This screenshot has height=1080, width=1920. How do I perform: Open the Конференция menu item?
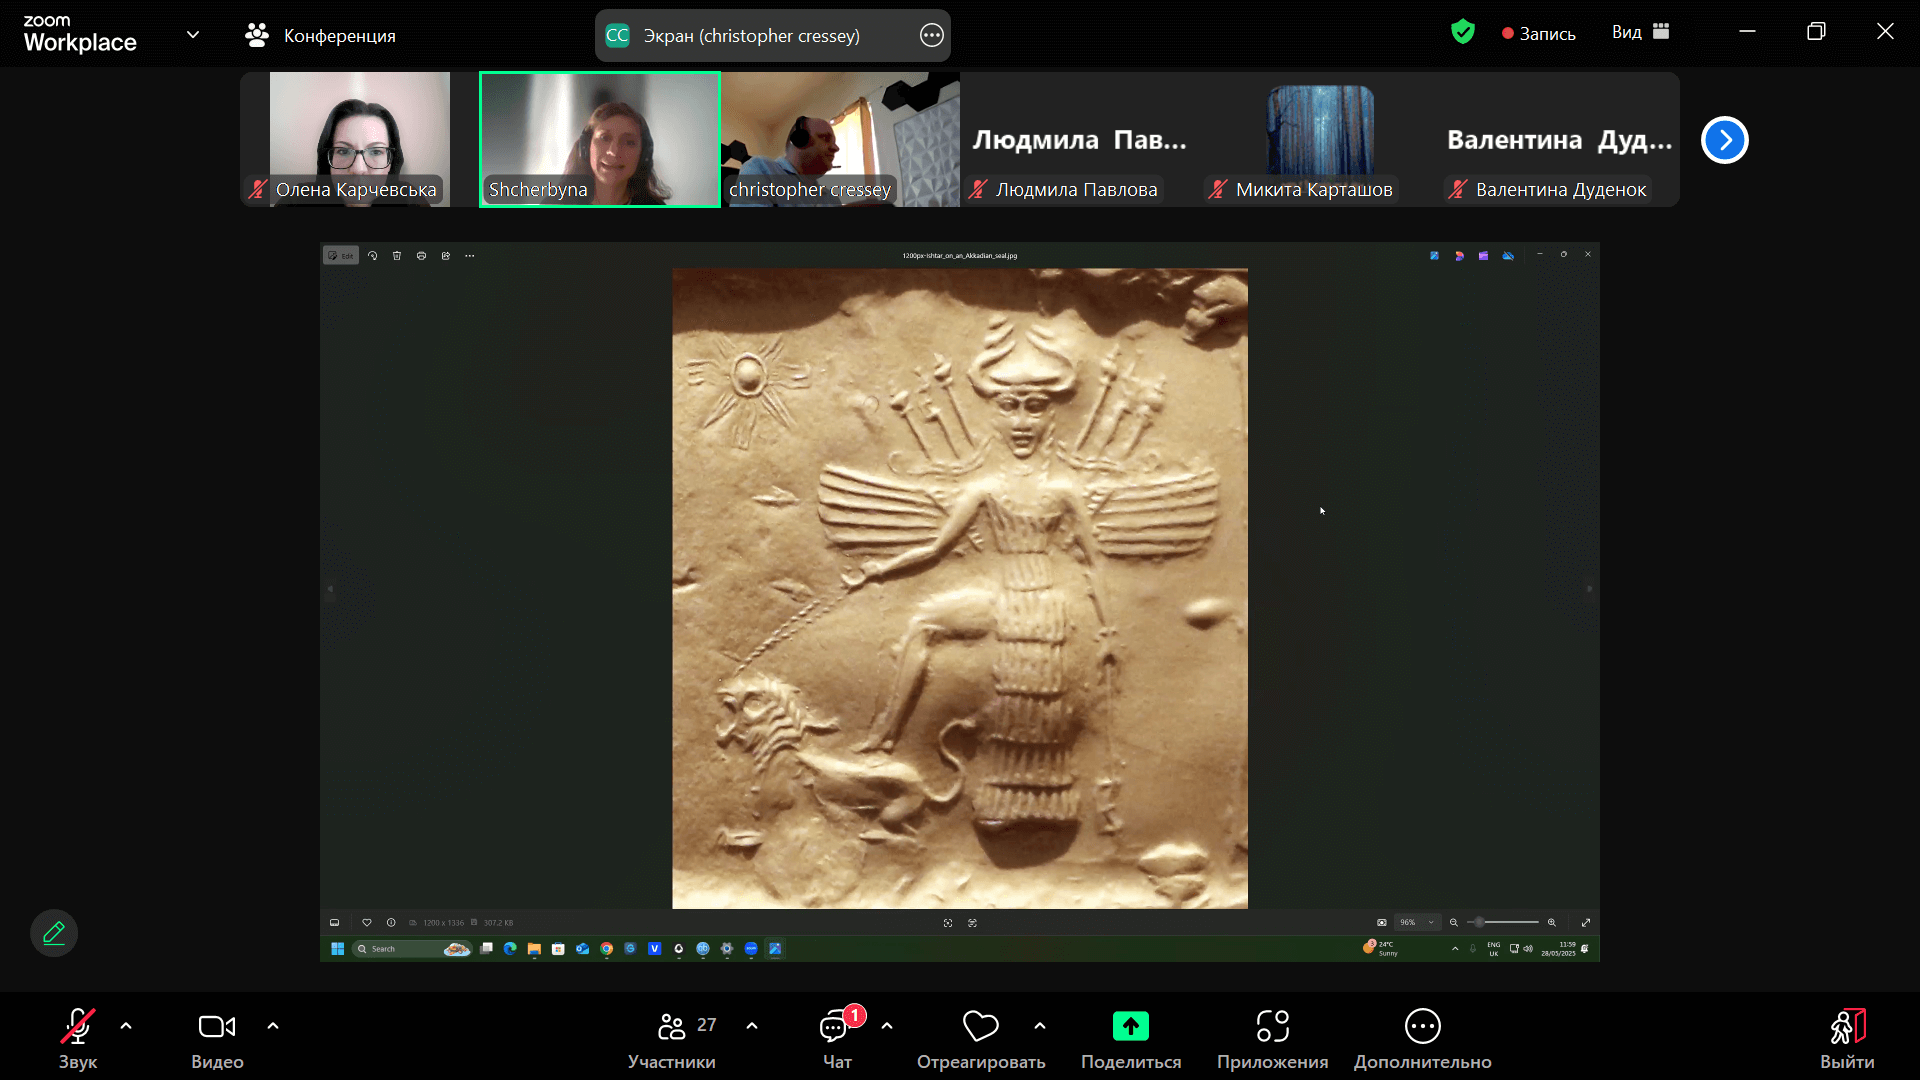[320, 36]
